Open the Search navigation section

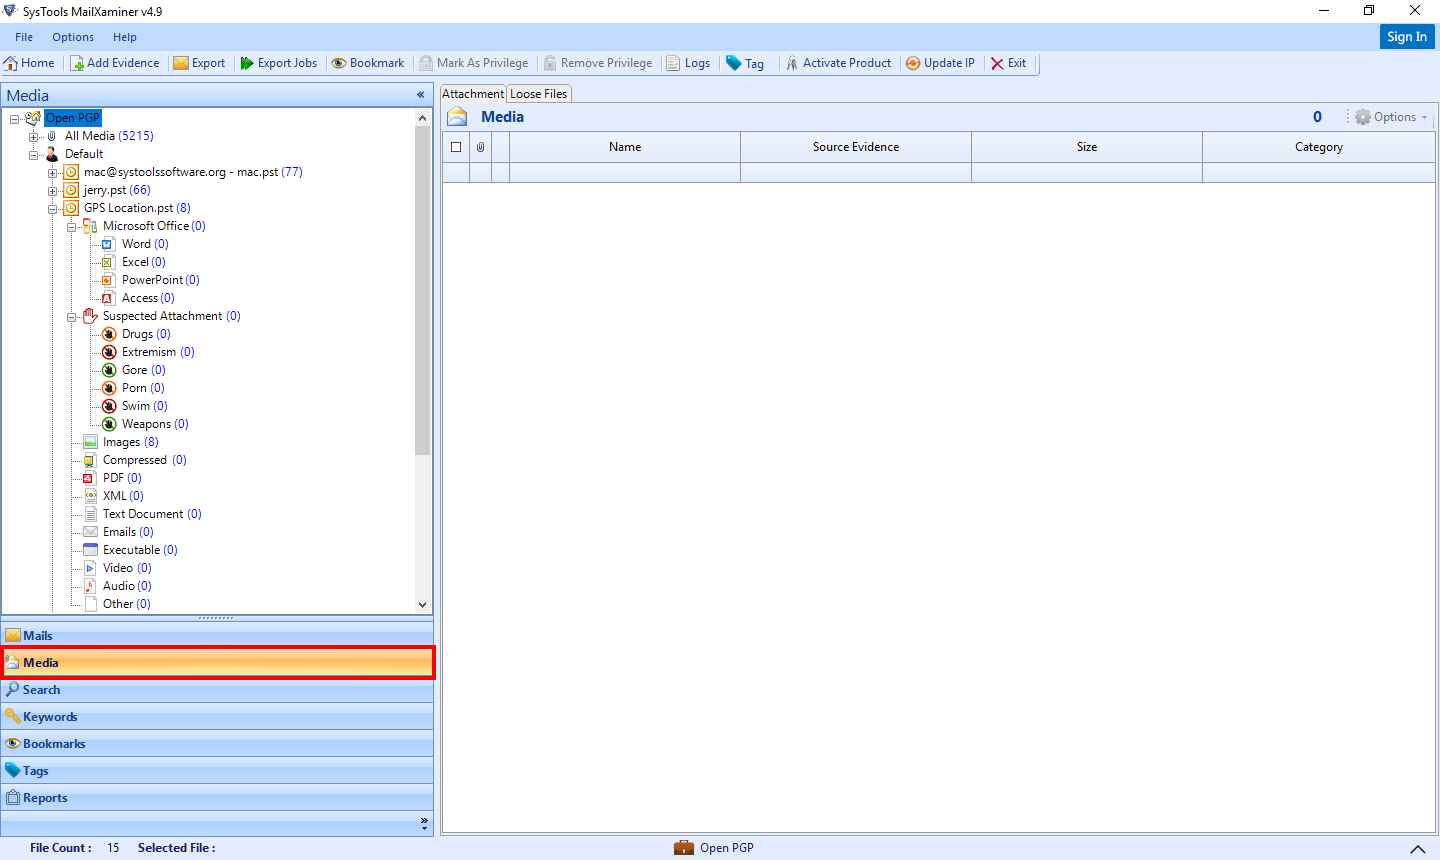coord(217,689)
